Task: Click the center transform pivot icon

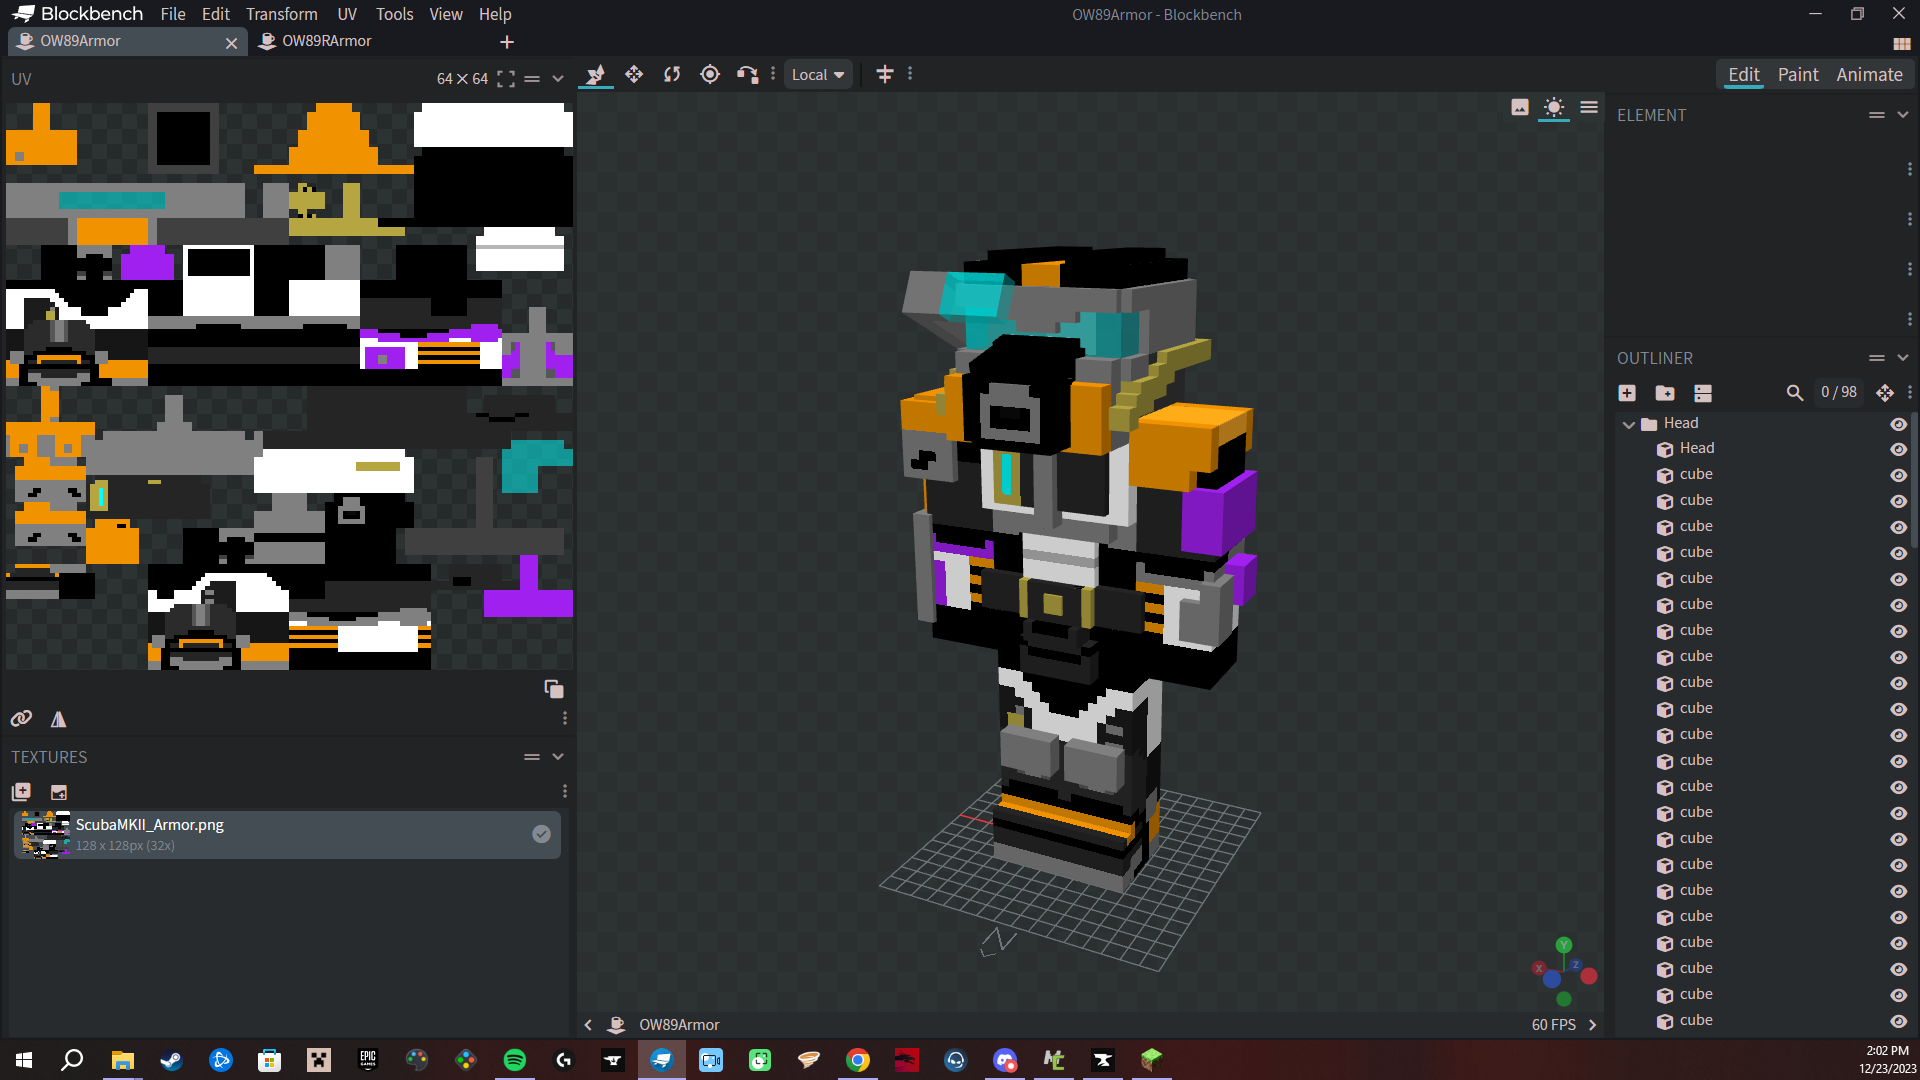Action: (885, 74)
